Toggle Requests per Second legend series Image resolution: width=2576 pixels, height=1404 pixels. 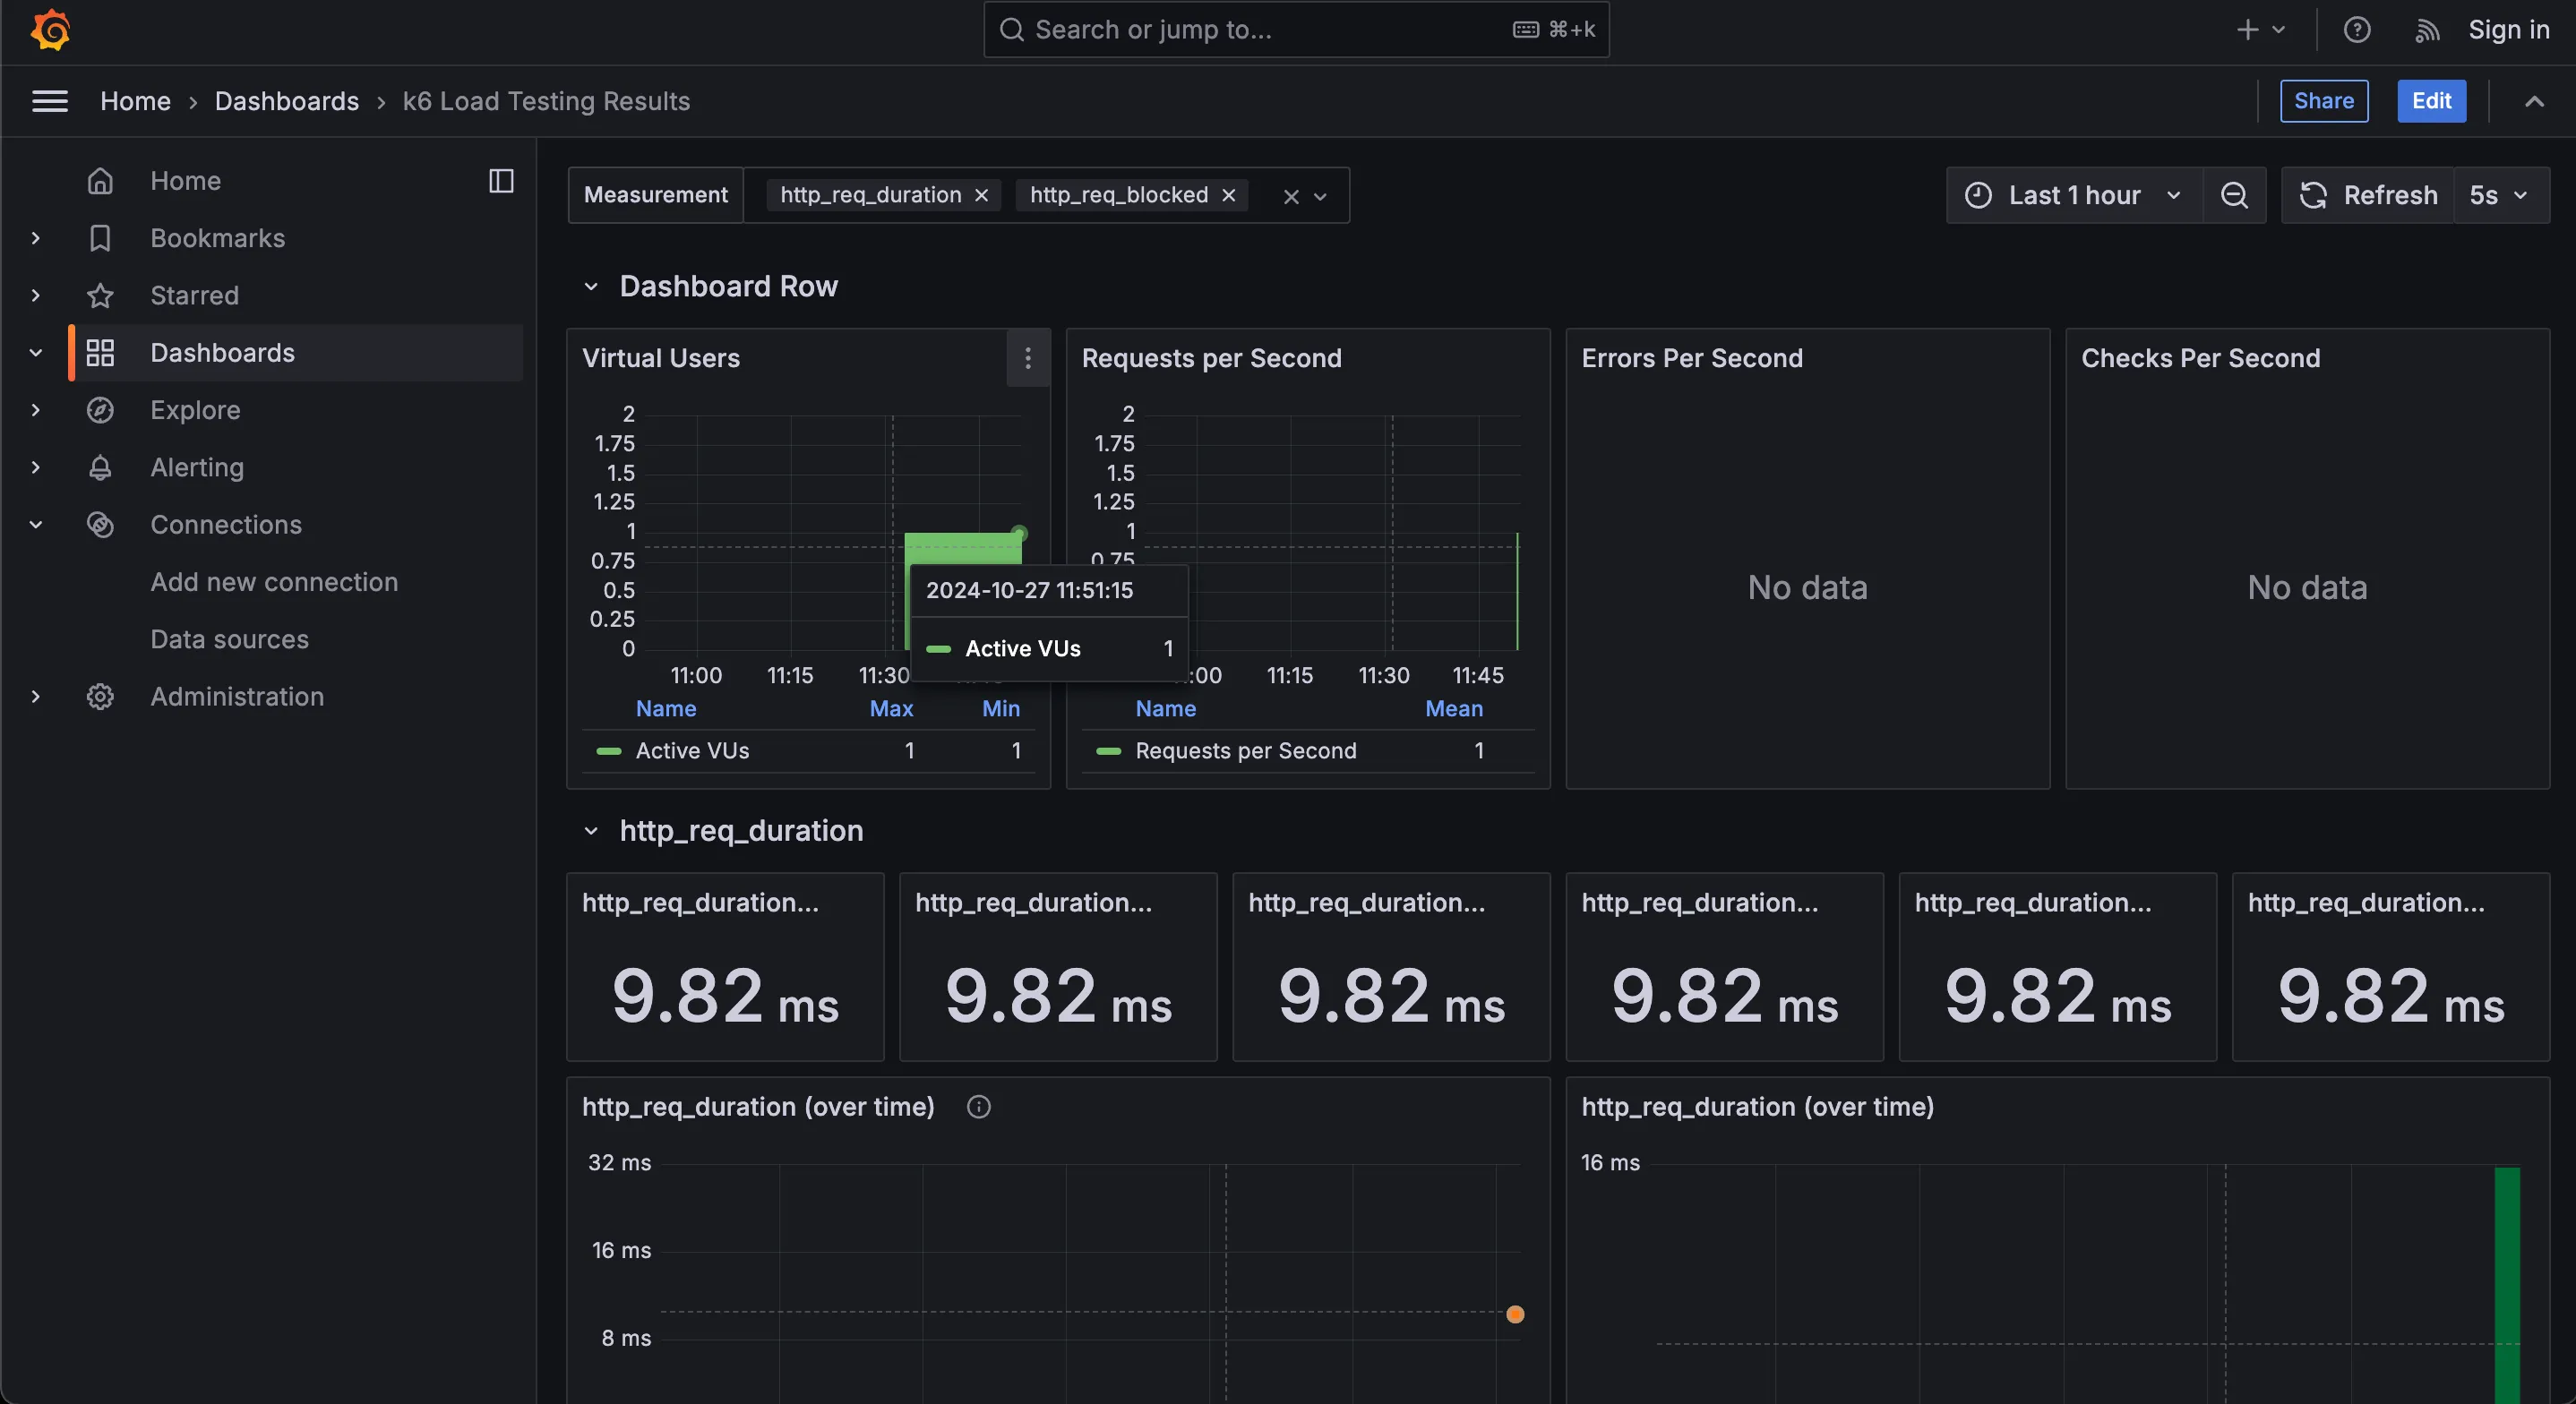pos(1245,751)
